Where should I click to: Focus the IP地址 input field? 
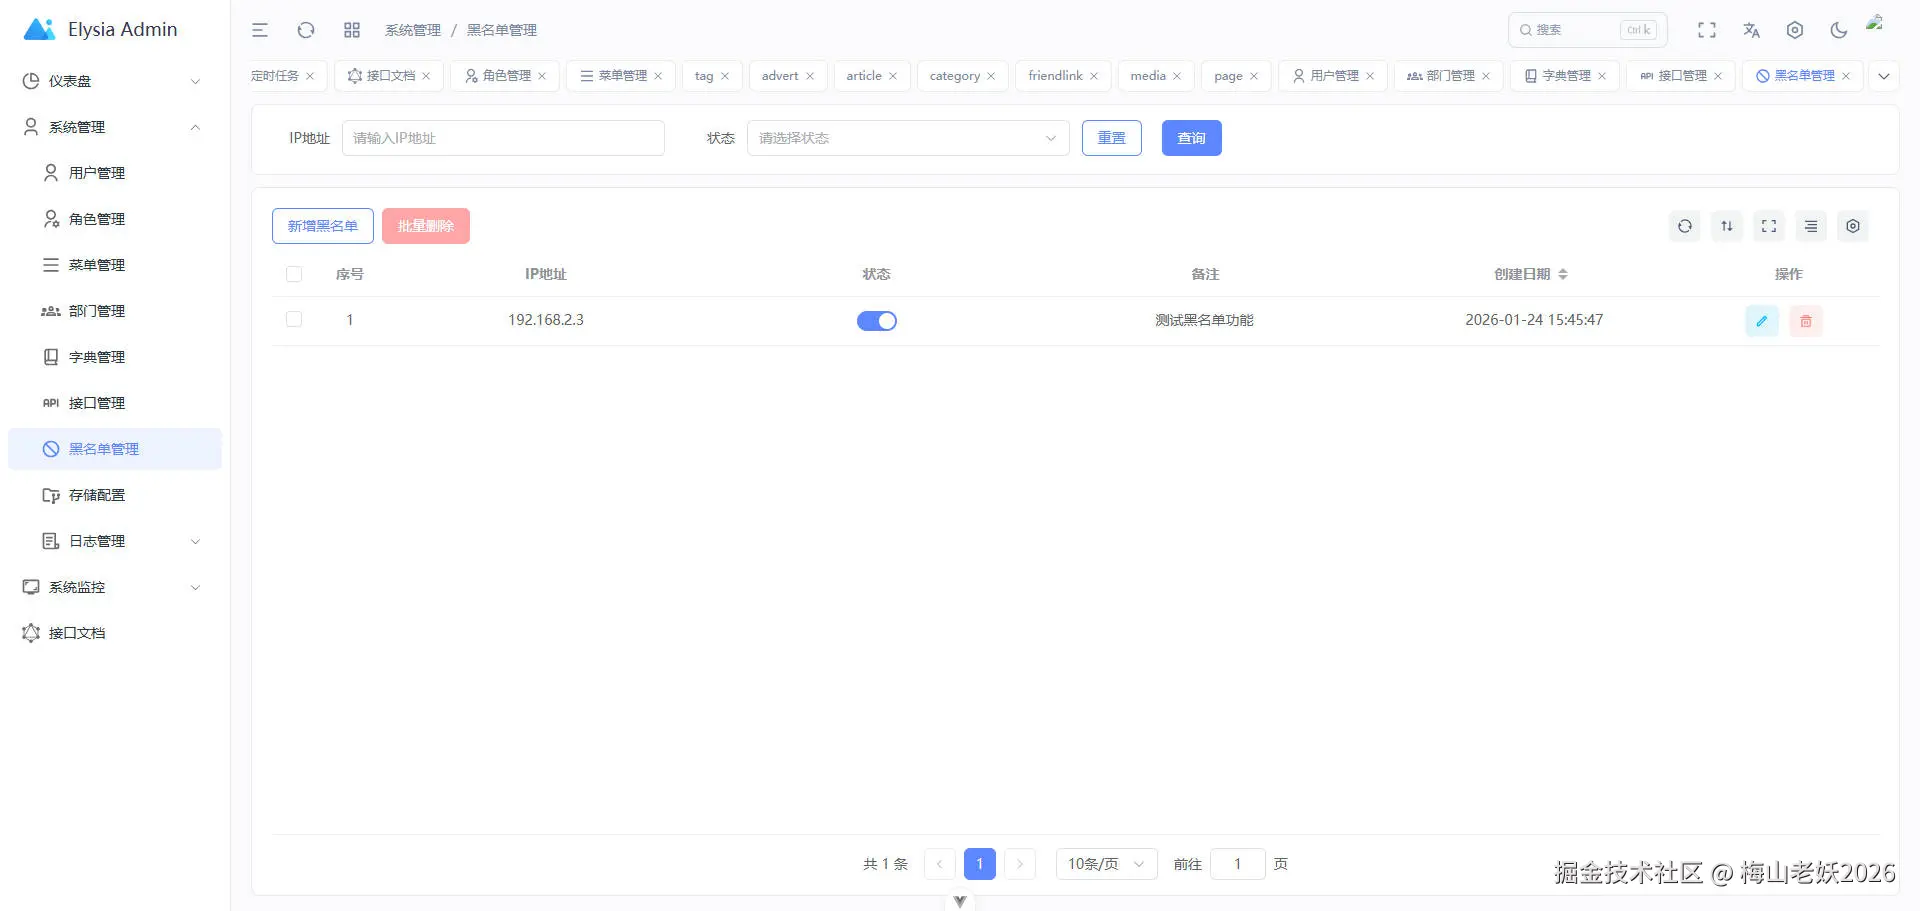[x=503, y=138]
